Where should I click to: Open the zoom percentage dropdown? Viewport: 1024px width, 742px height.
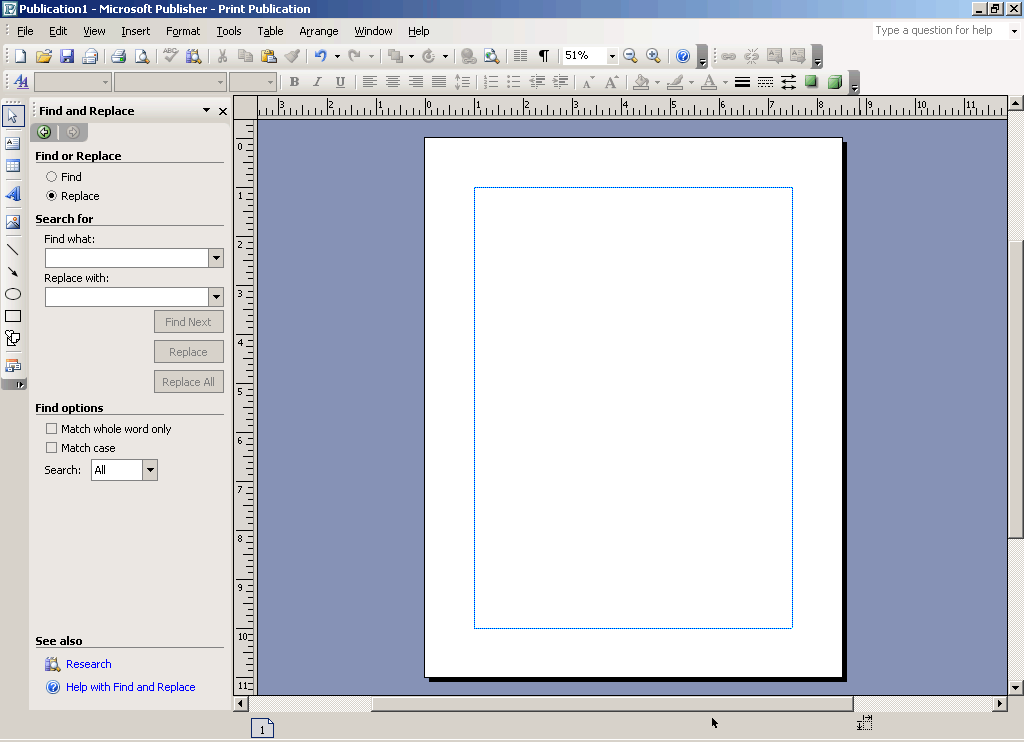click(x=612, y=57)
